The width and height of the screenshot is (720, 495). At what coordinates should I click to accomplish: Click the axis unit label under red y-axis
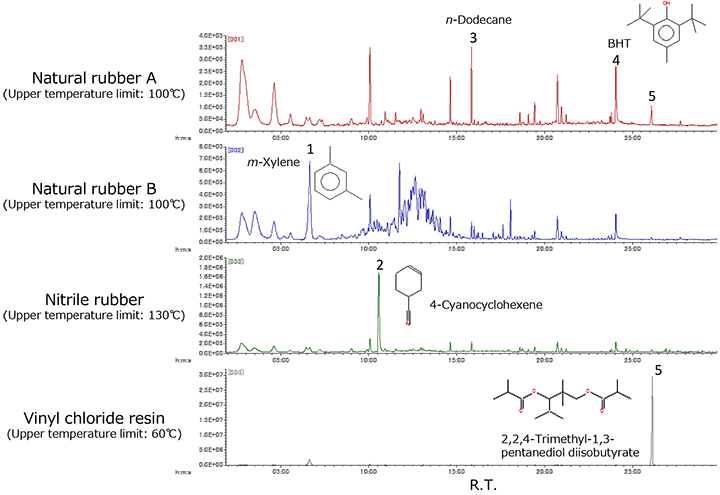182,138
